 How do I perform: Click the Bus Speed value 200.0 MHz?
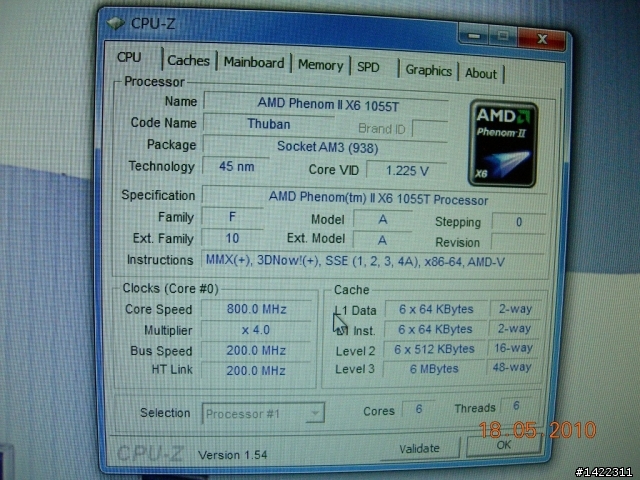pos(256,350)
